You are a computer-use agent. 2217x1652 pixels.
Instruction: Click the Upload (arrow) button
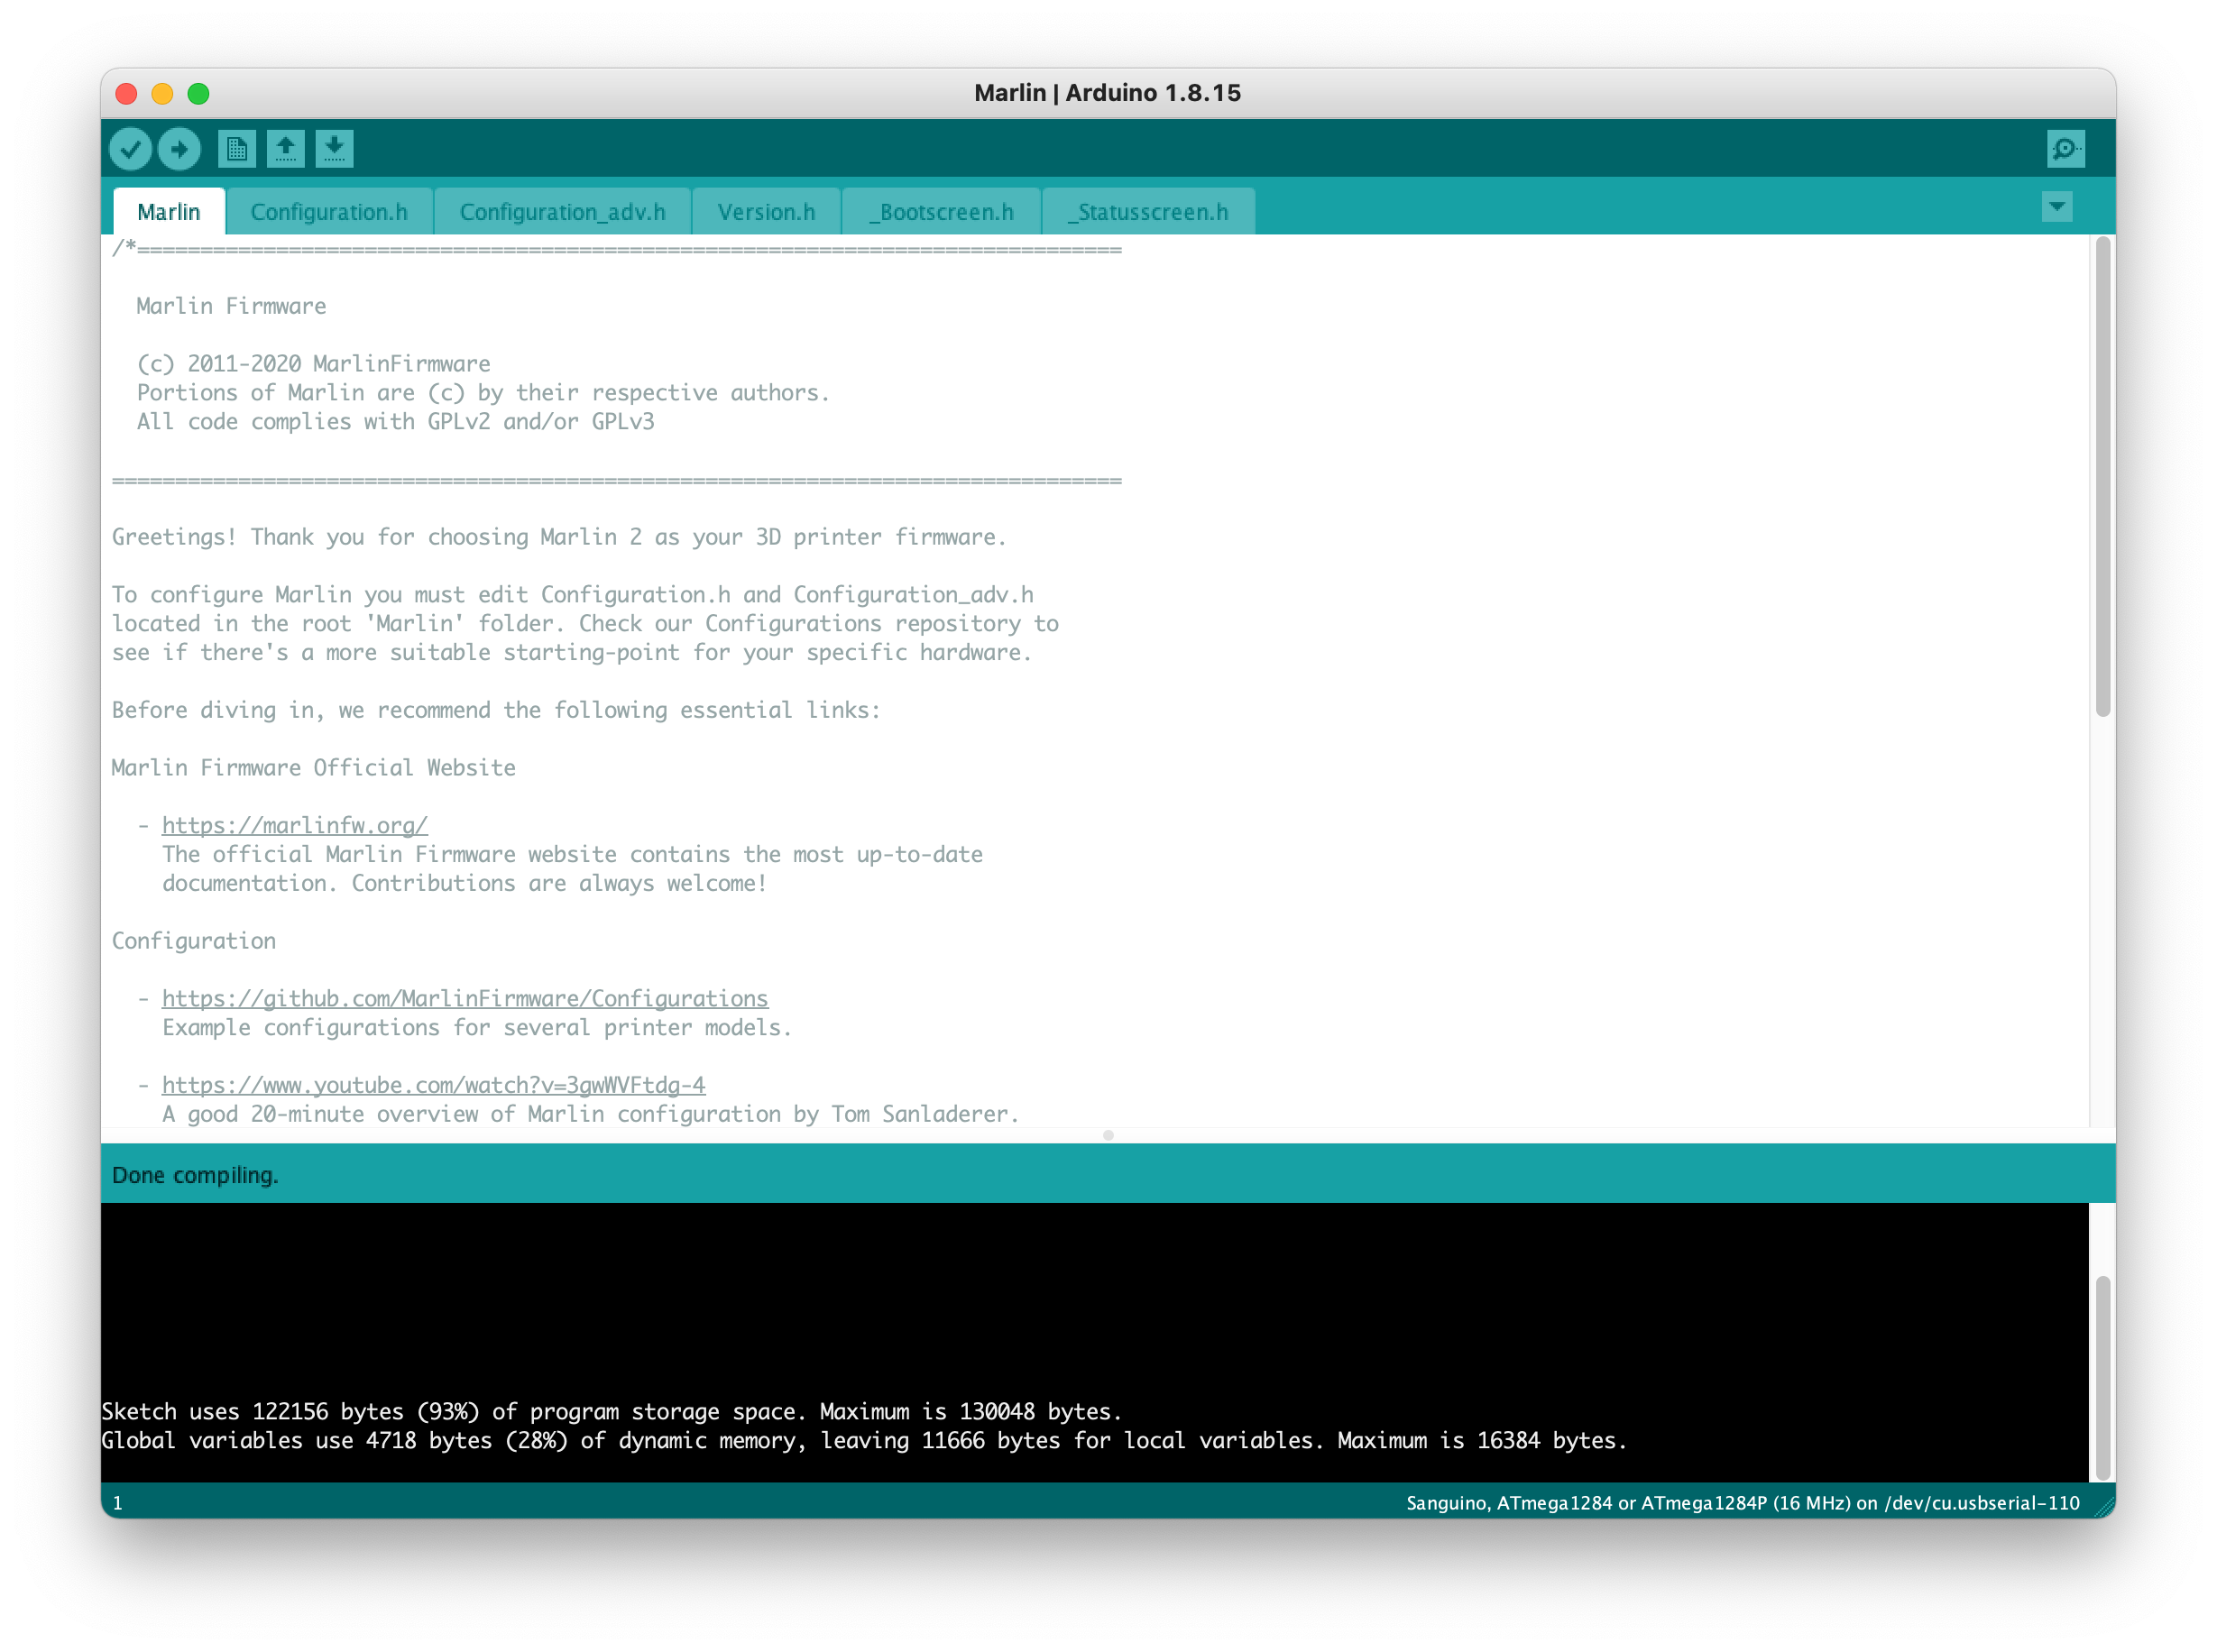tap(179, 149)
